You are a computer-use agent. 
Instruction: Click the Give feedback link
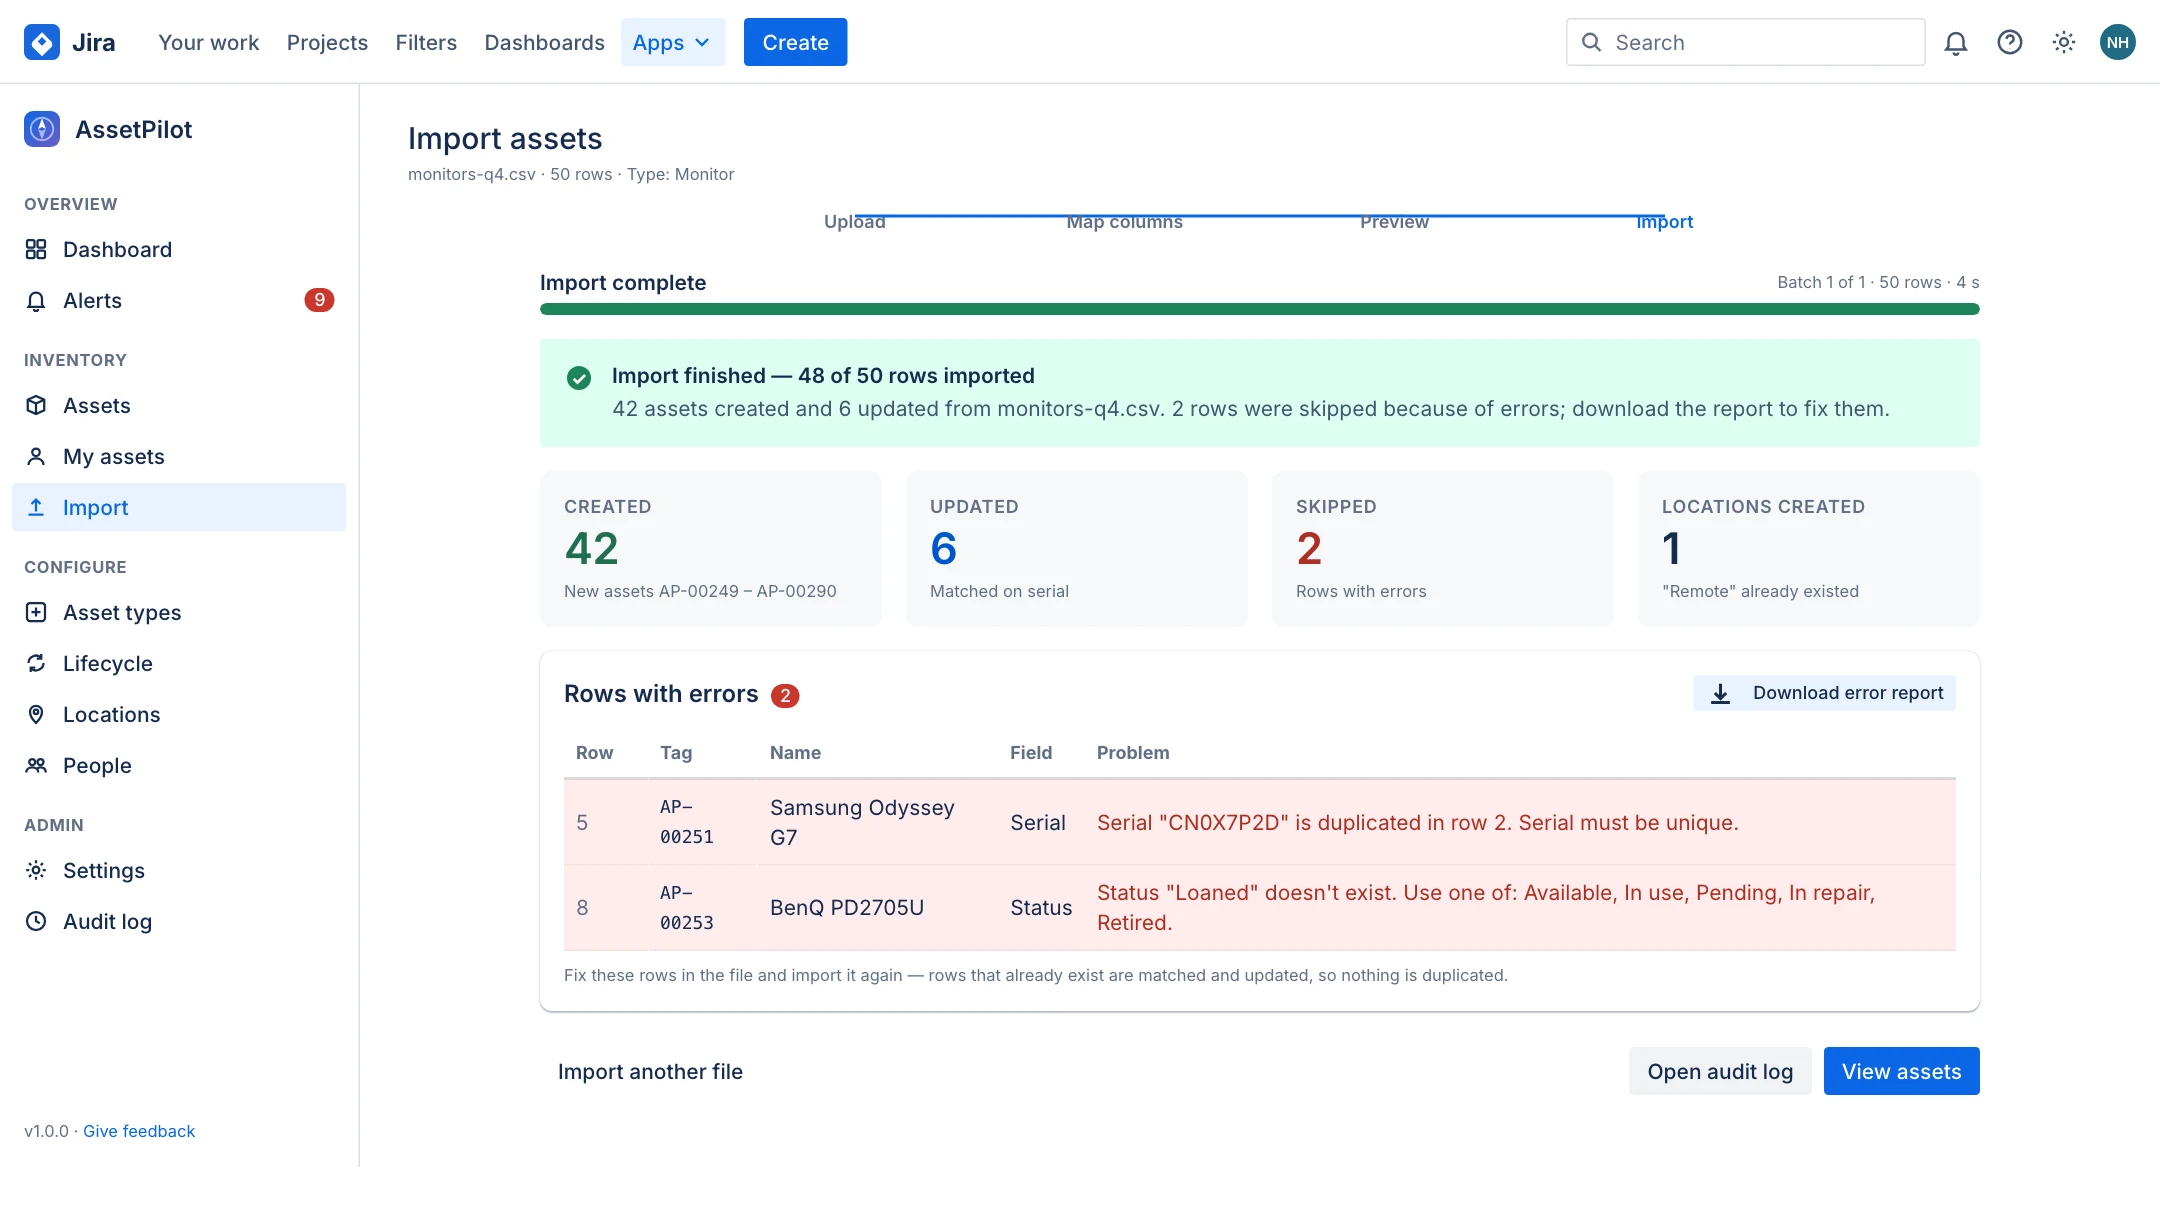click(139, 1131)
